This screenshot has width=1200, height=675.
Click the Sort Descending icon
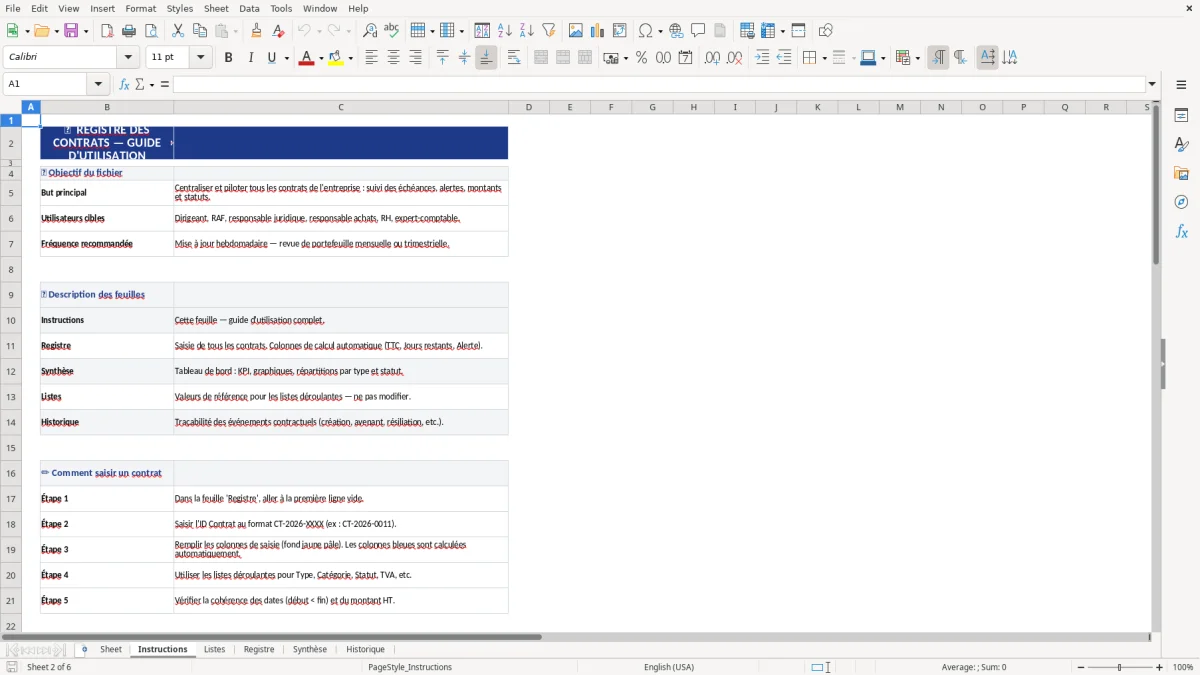[x=526, y=31]
